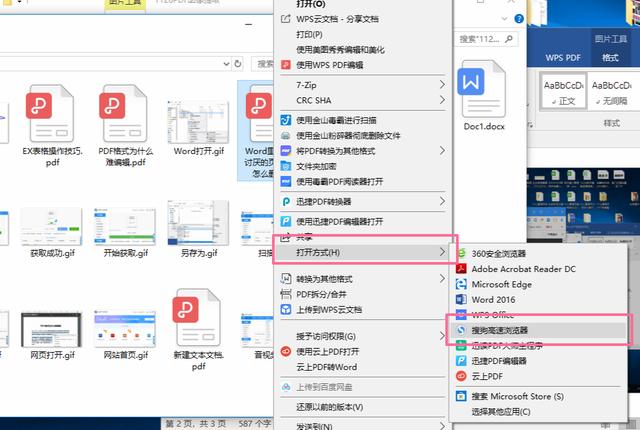The height and width of the screenshot is (430, 640).
Task: Click the 360安全浏览器 icon in submenu
Action: 461,253
